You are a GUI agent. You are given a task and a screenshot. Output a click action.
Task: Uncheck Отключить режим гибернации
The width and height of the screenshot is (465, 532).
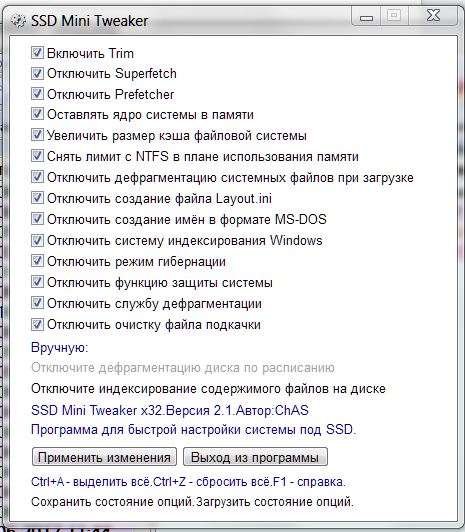coord(37,261)
